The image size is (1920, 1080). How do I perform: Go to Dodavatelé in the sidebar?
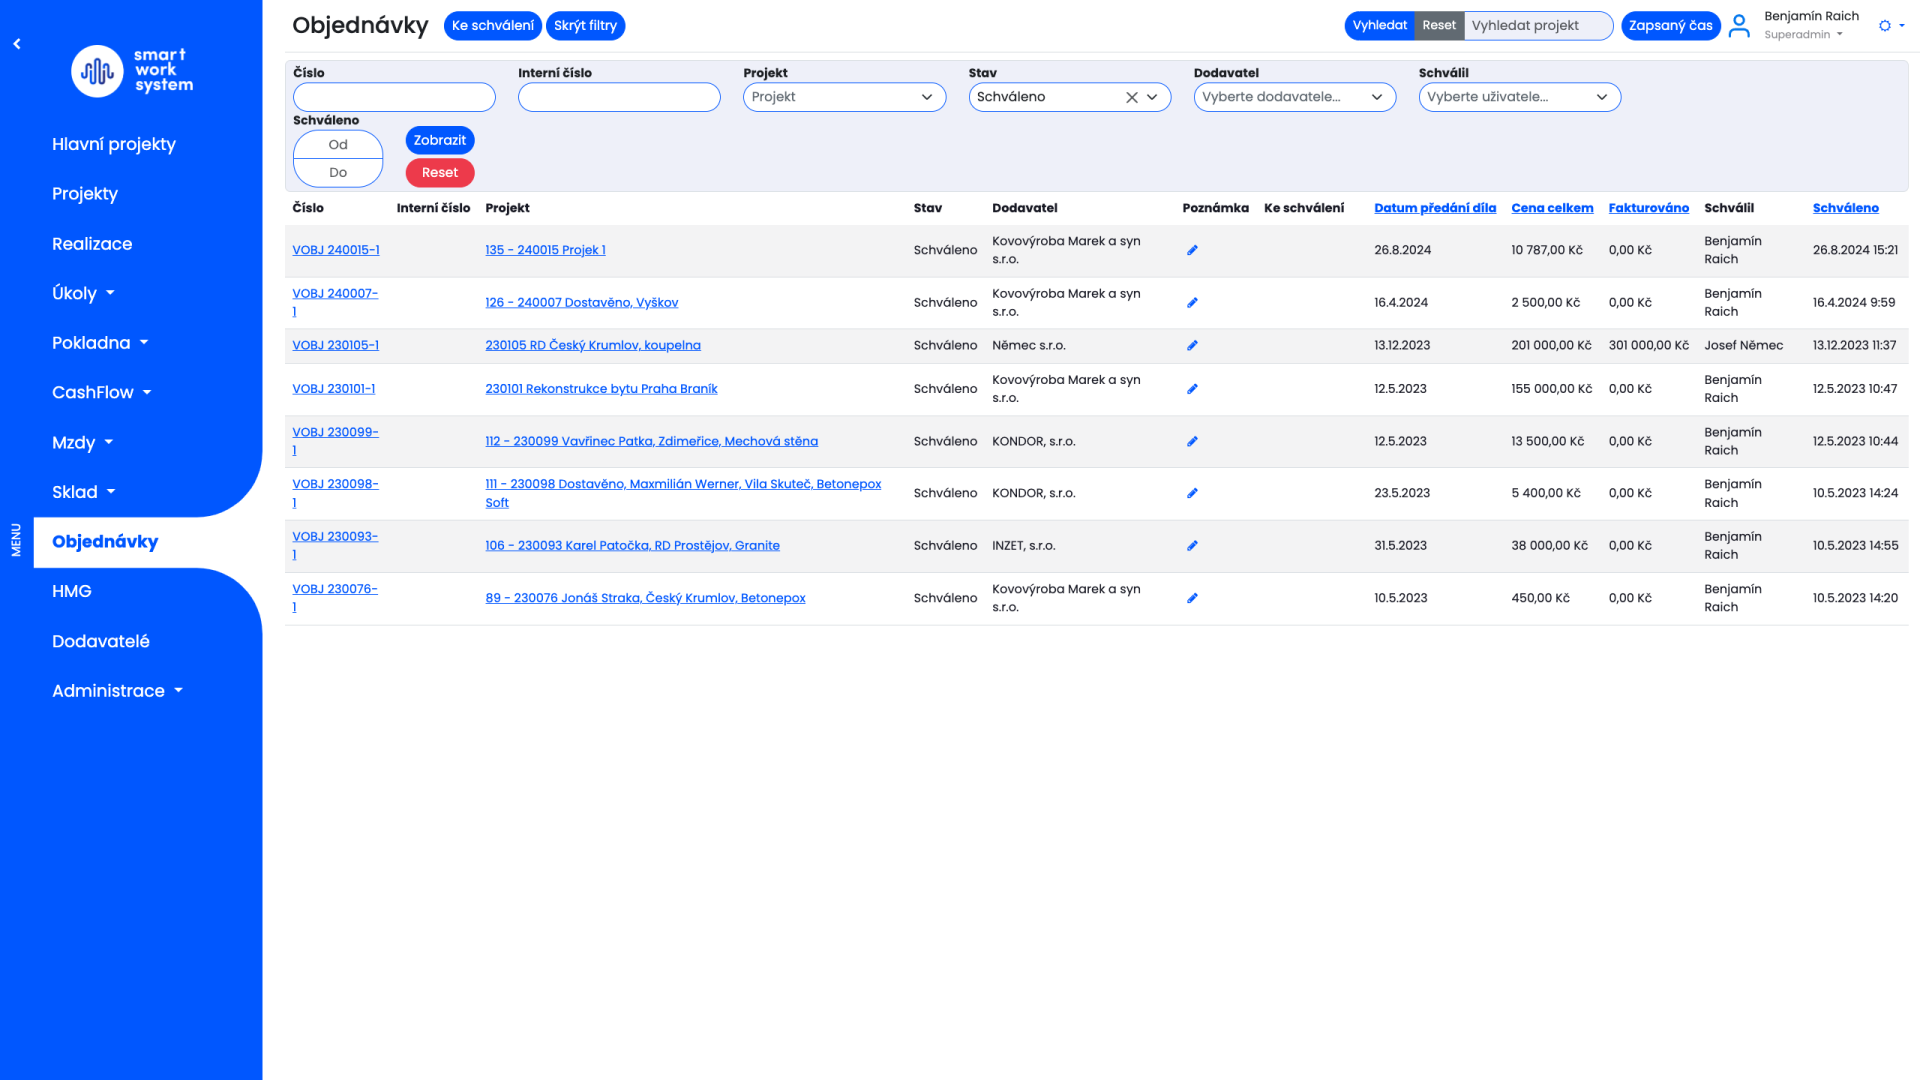pos(101,641)
